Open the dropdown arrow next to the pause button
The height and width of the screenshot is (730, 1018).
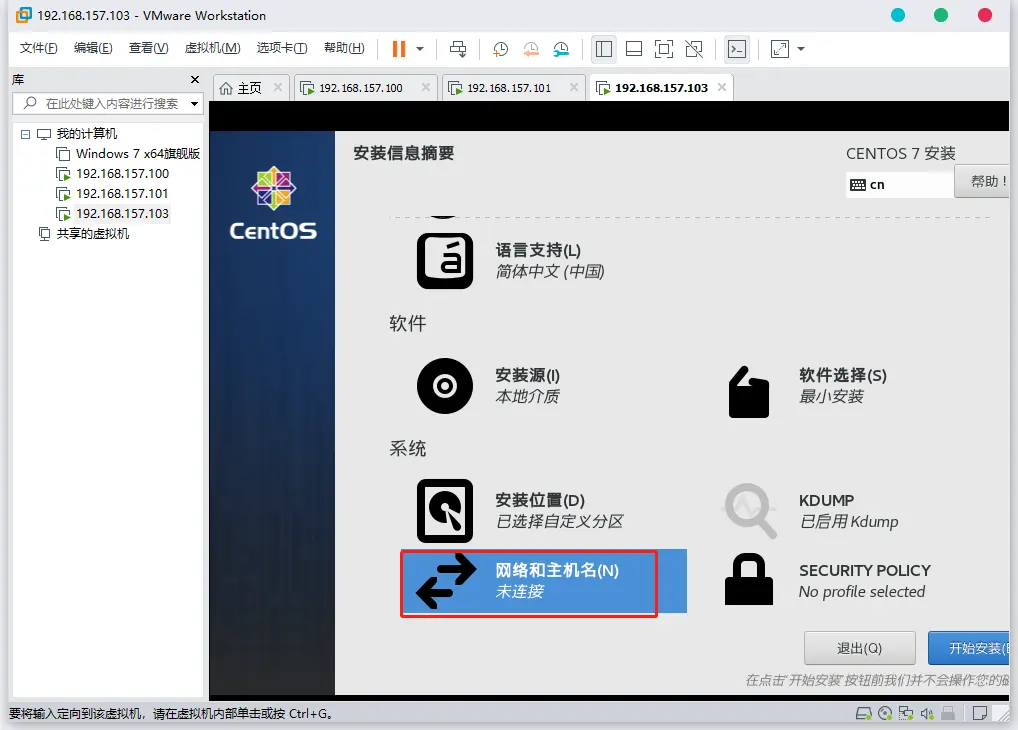point(420,49)
